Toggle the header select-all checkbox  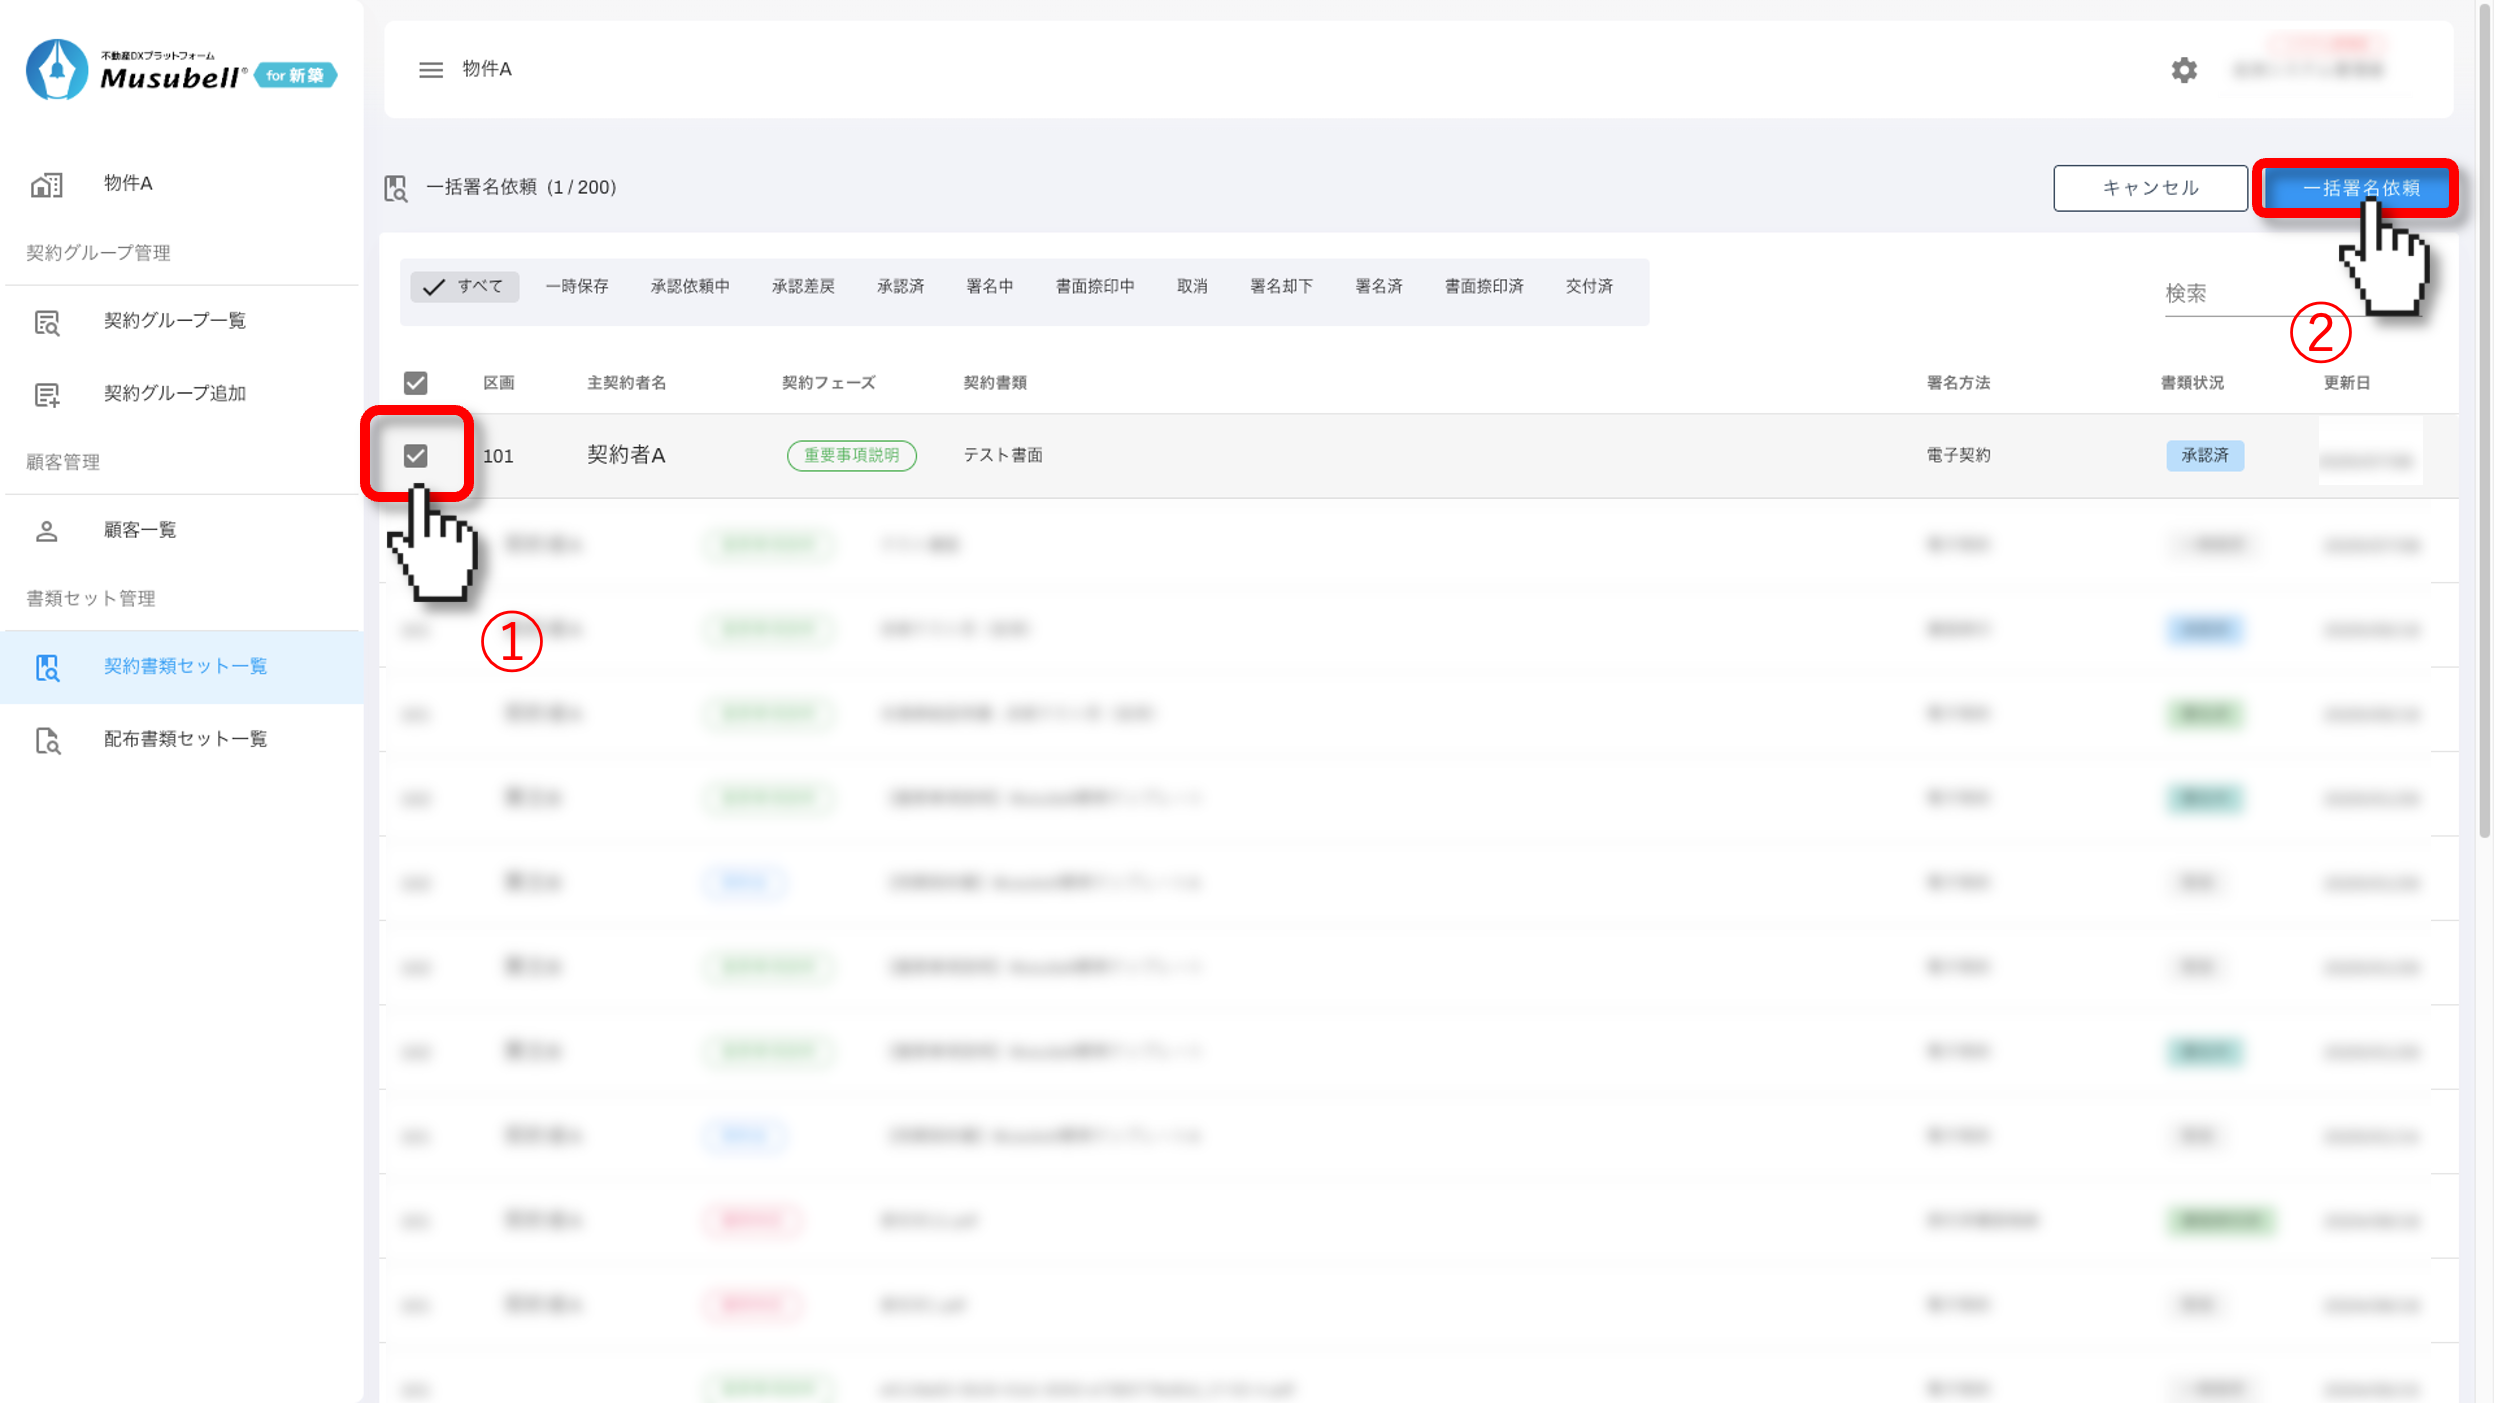415,383
